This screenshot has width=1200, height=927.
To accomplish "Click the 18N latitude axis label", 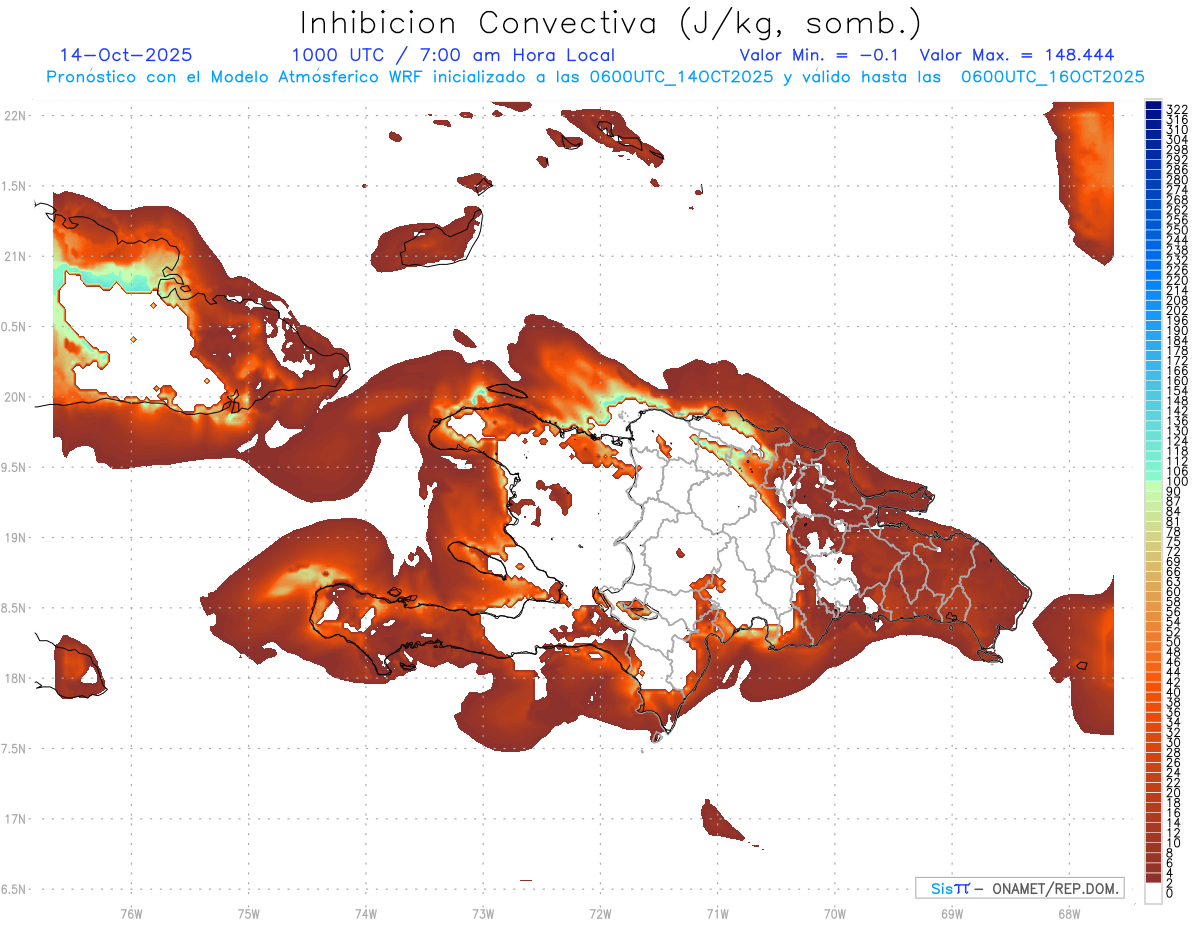I will 15,678.
